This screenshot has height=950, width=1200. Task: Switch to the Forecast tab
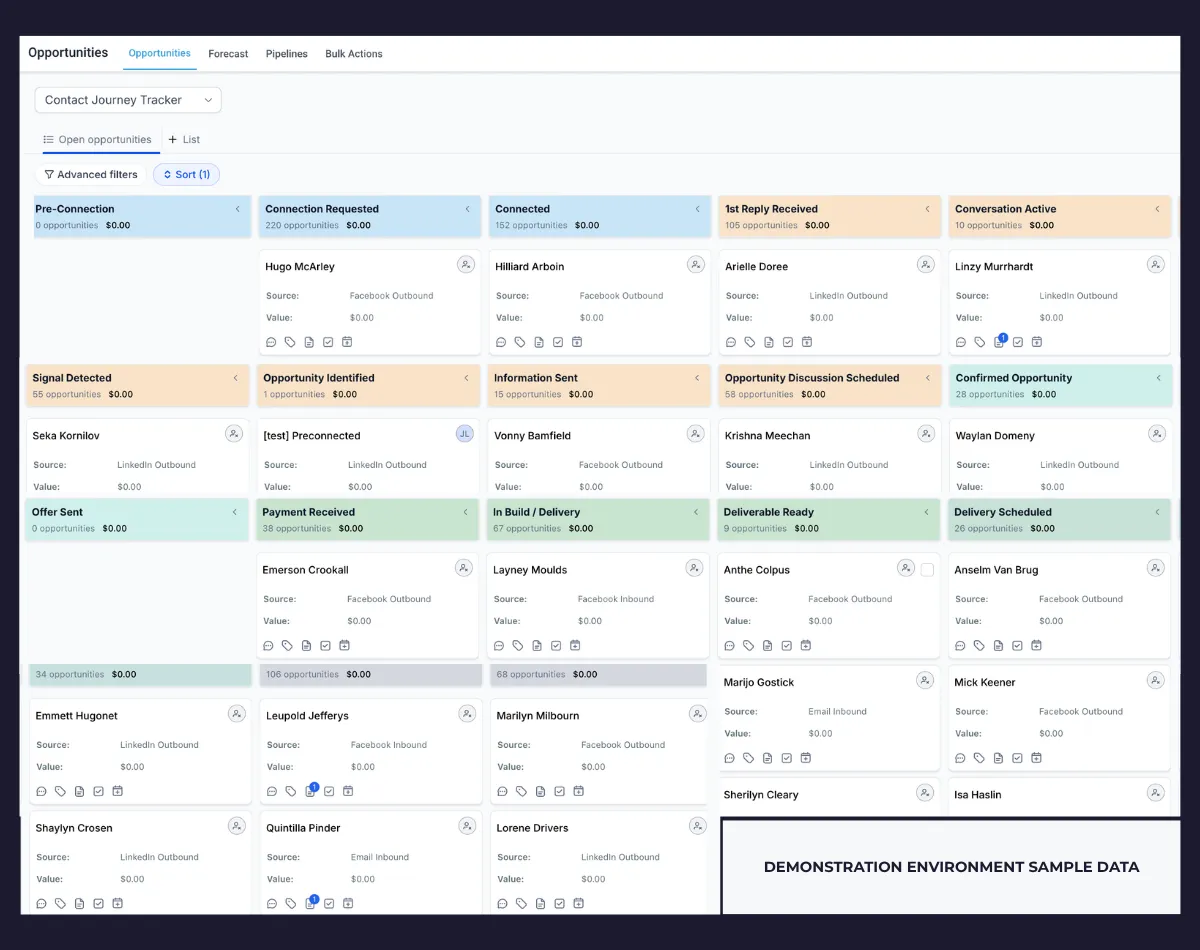point(228,54)
